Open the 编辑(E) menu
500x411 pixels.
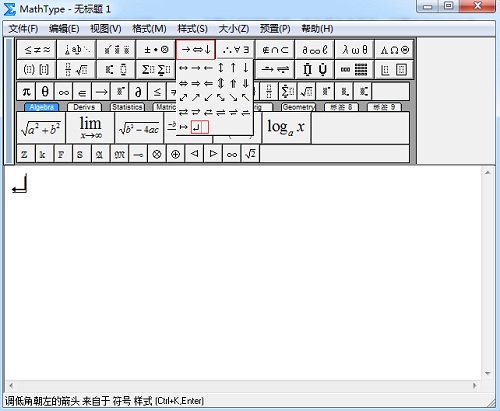[64, 29]
